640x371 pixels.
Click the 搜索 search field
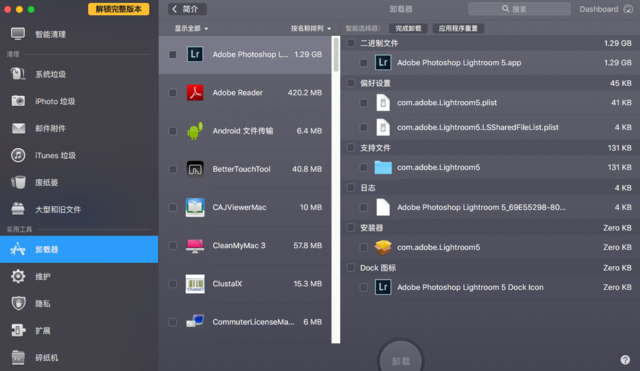pos(519,9)
